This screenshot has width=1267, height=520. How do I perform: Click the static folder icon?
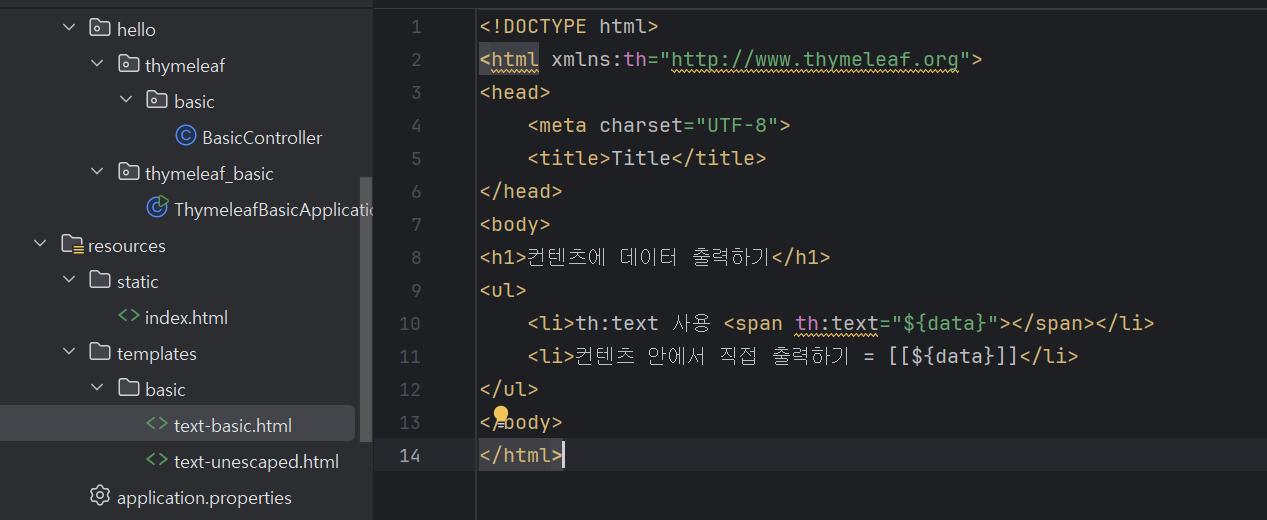pyautogui.click(x=99, y=281)
